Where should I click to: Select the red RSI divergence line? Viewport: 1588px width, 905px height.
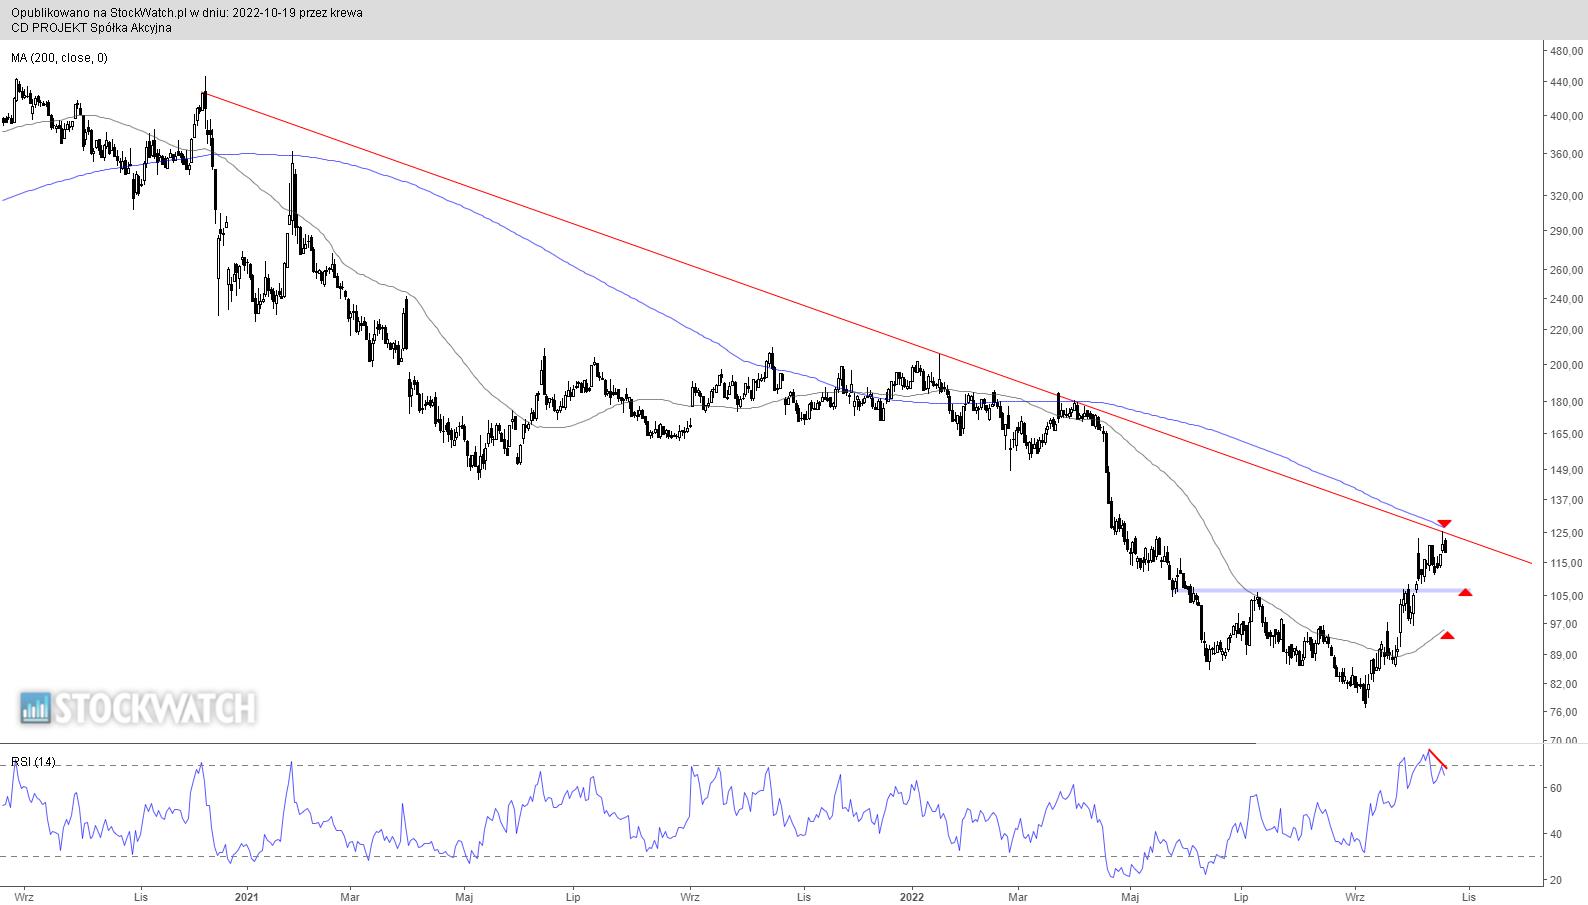coord(1438,758)
